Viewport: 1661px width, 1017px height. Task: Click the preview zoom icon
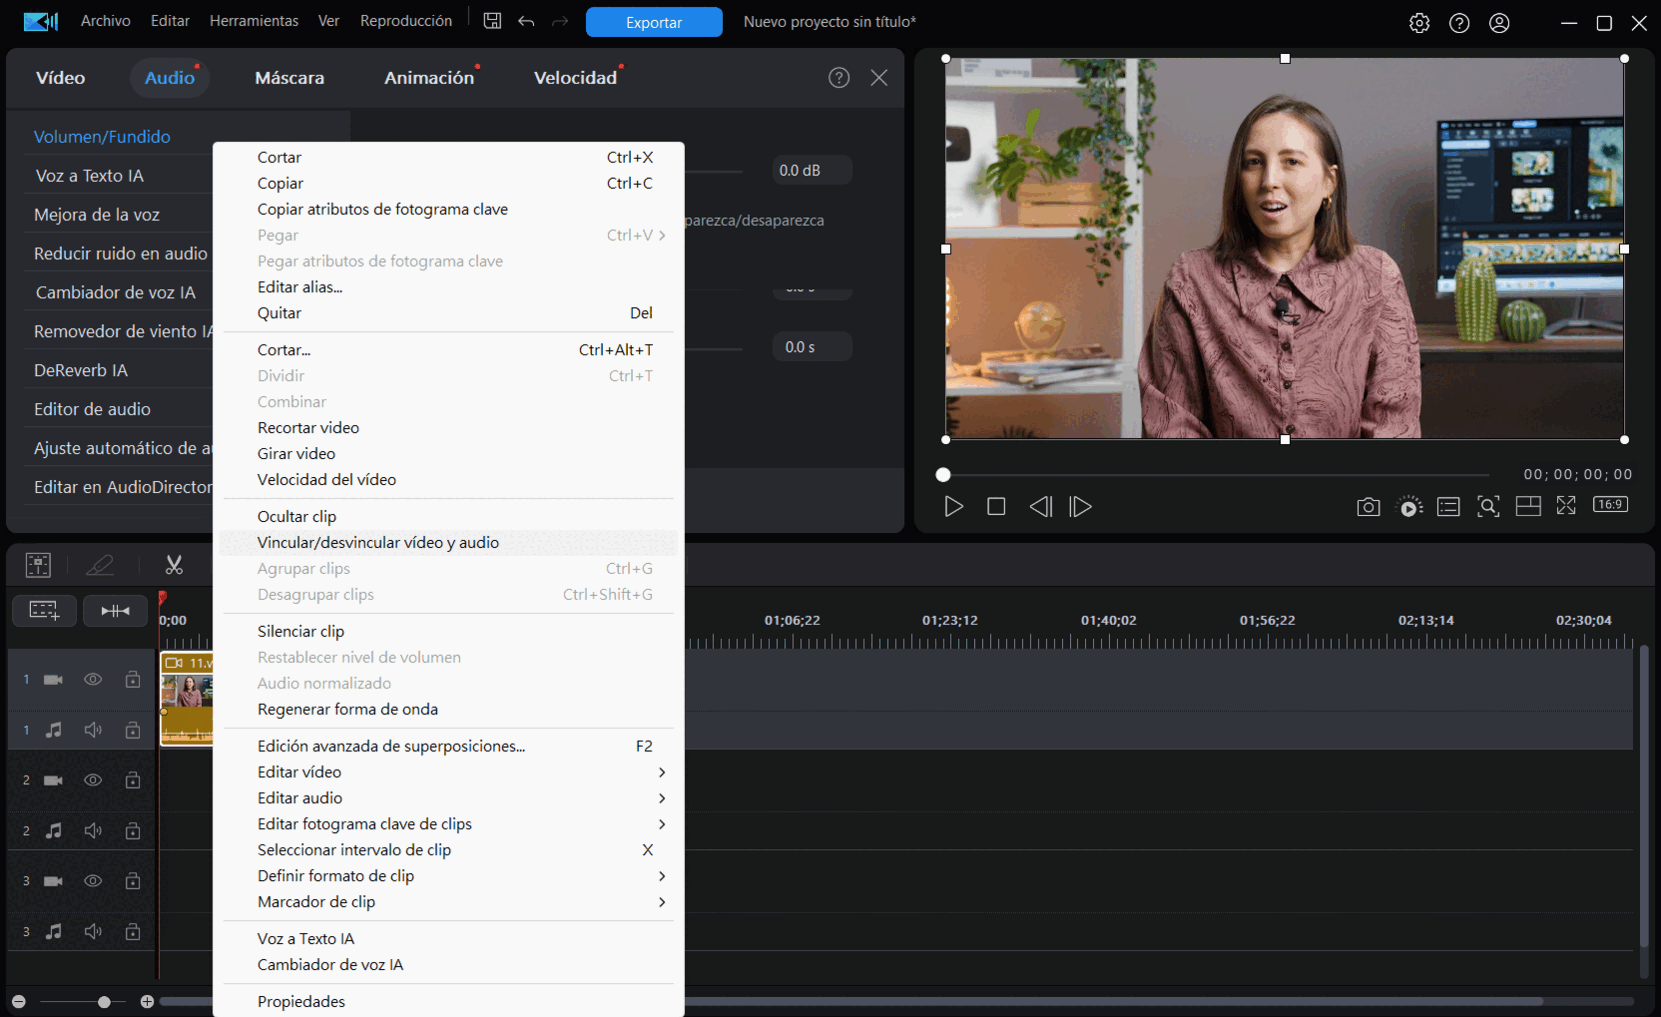pos(1488,506)
